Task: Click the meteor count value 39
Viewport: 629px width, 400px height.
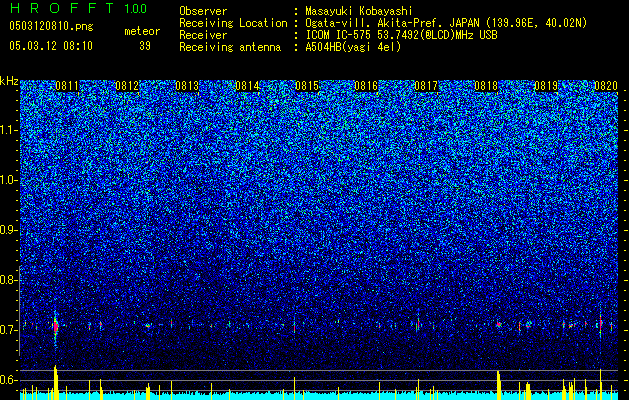Action: [x=145, y=46]
